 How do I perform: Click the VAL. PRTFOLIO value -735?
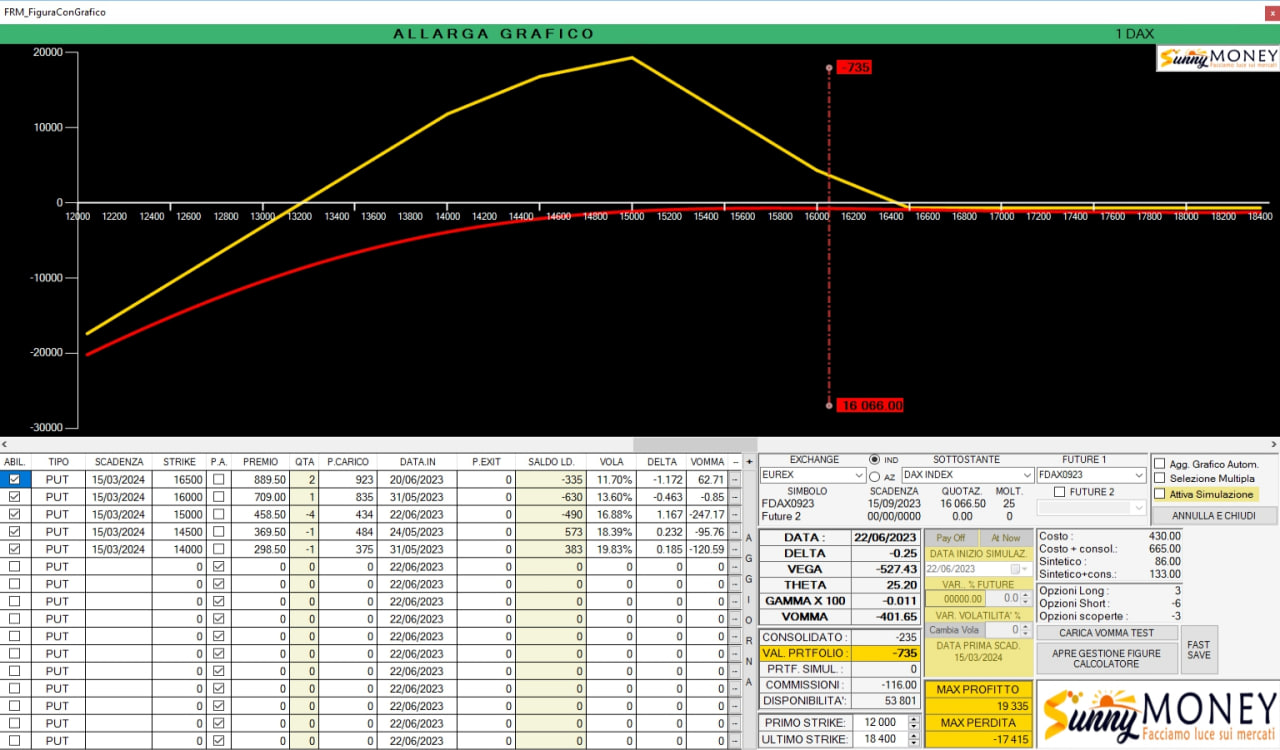[x=885, y=653]
